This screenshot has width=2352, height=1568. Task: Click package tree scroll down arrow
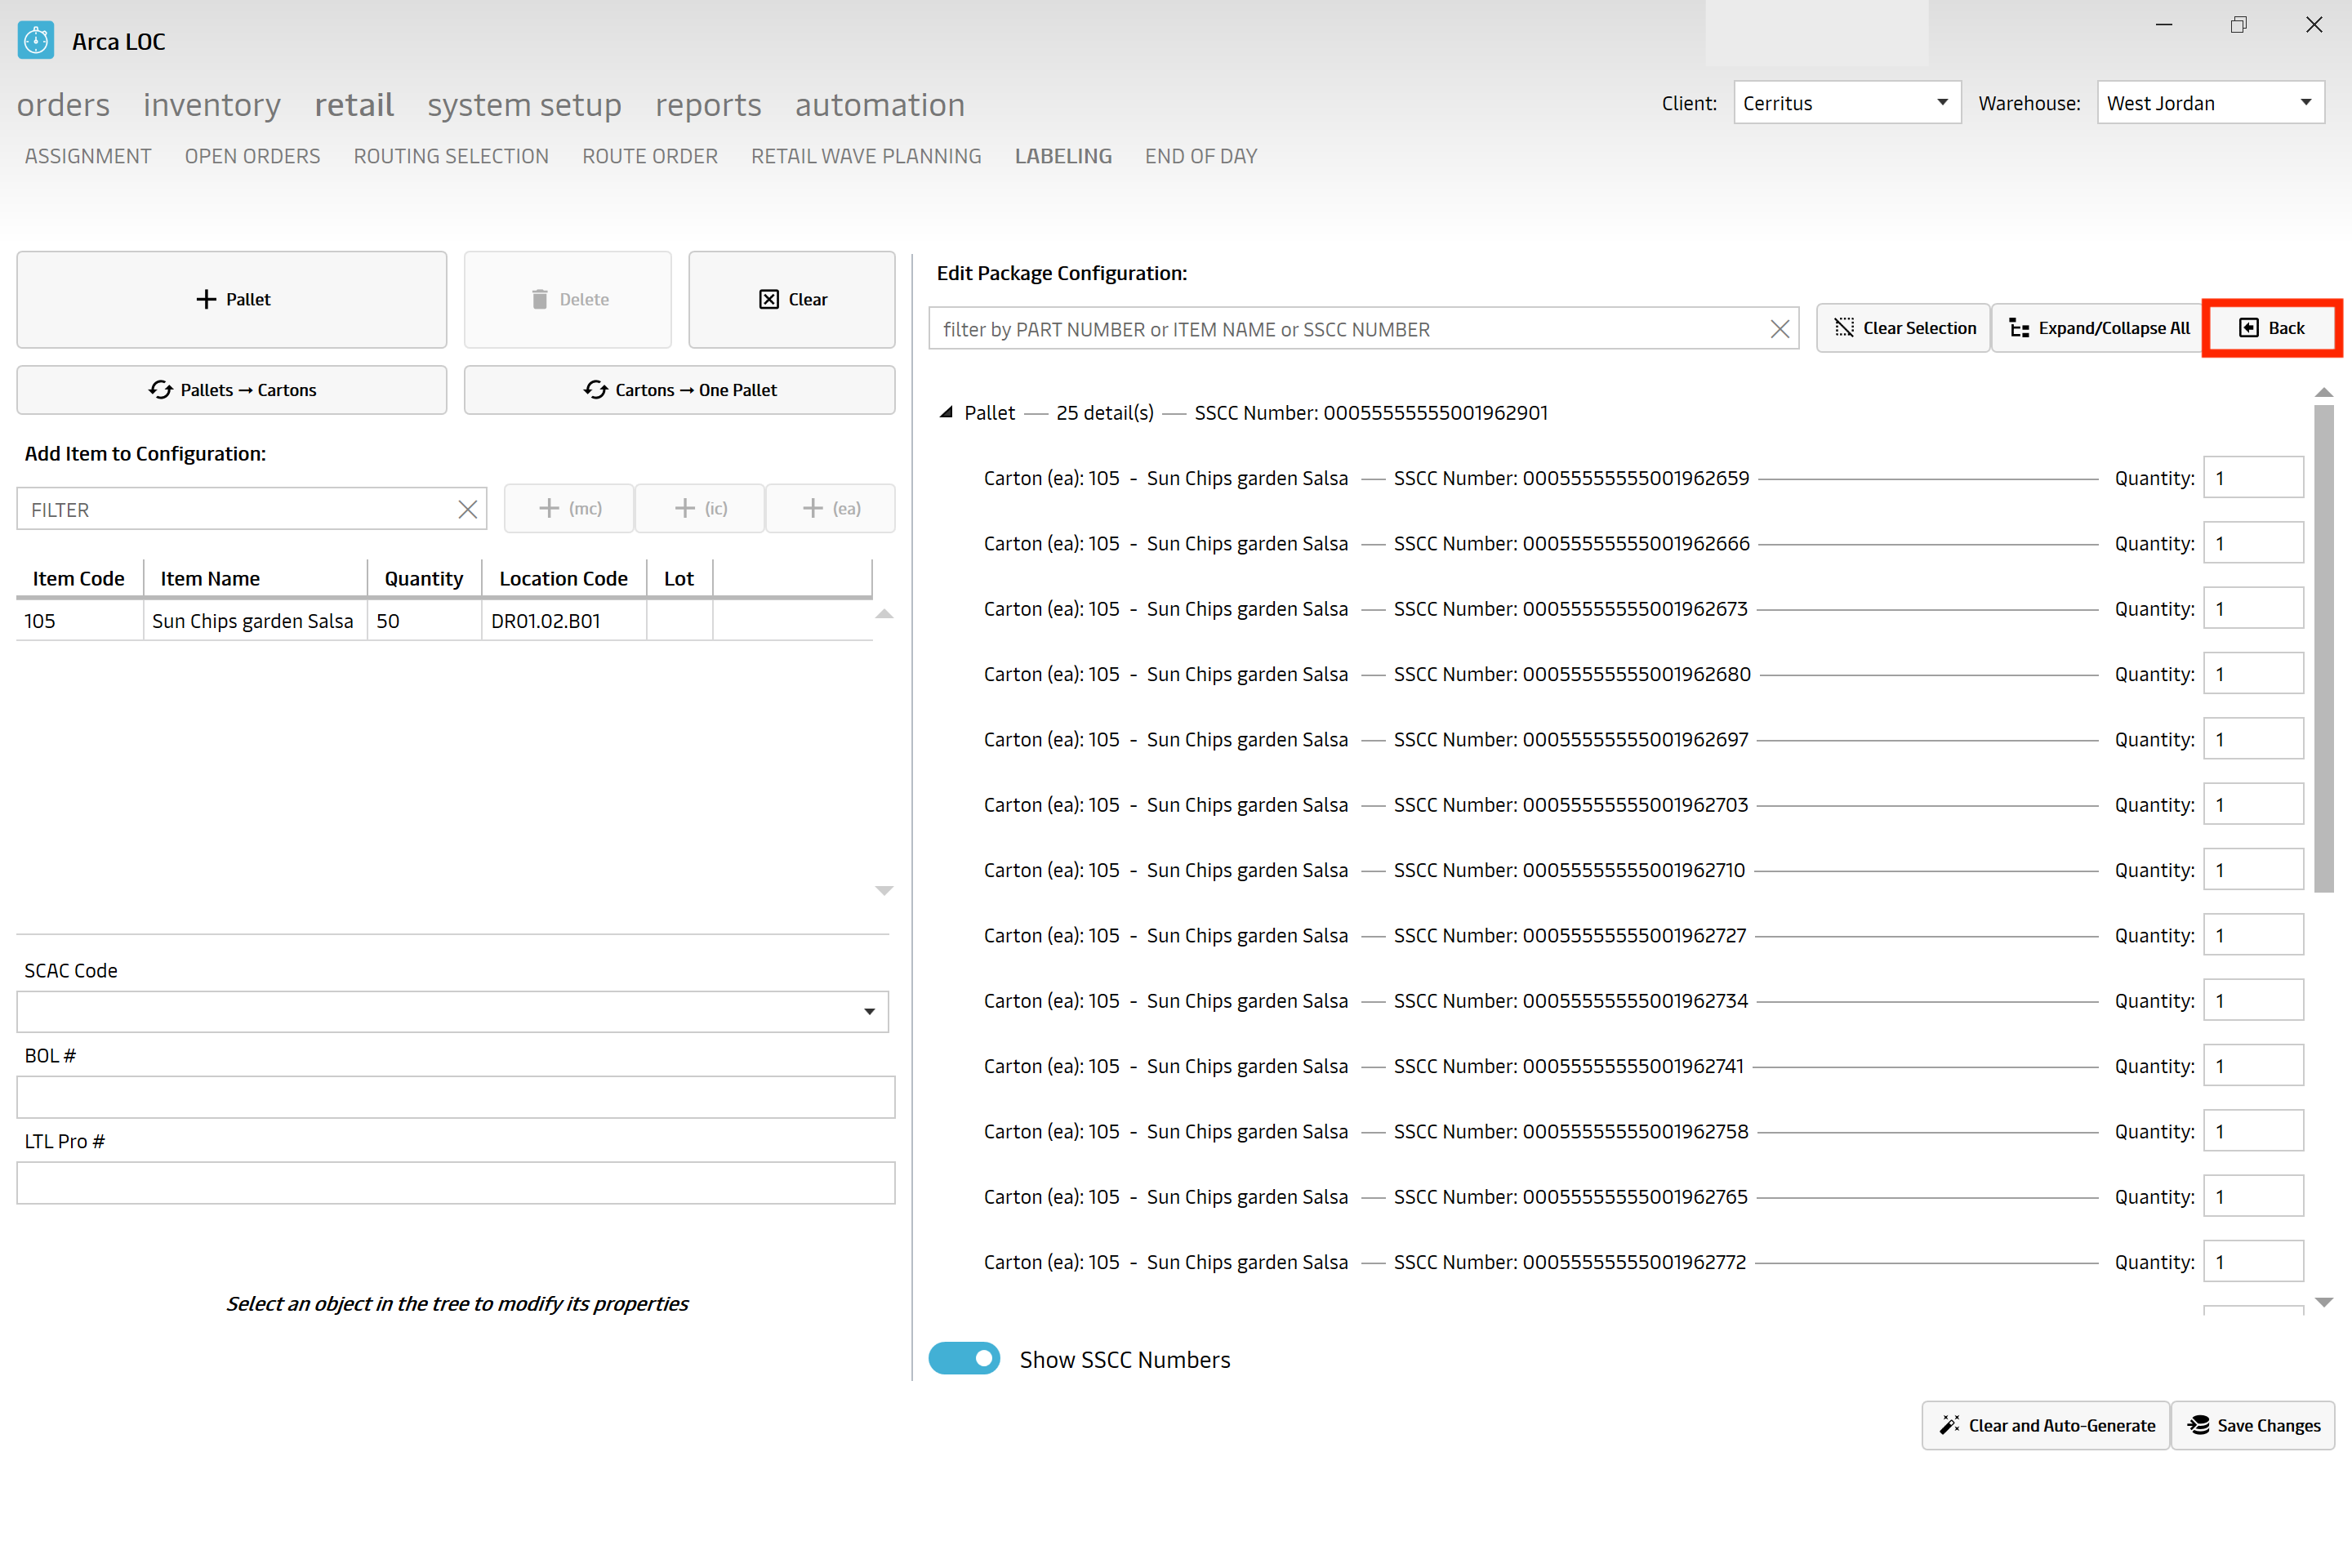click(2324, 1302)
